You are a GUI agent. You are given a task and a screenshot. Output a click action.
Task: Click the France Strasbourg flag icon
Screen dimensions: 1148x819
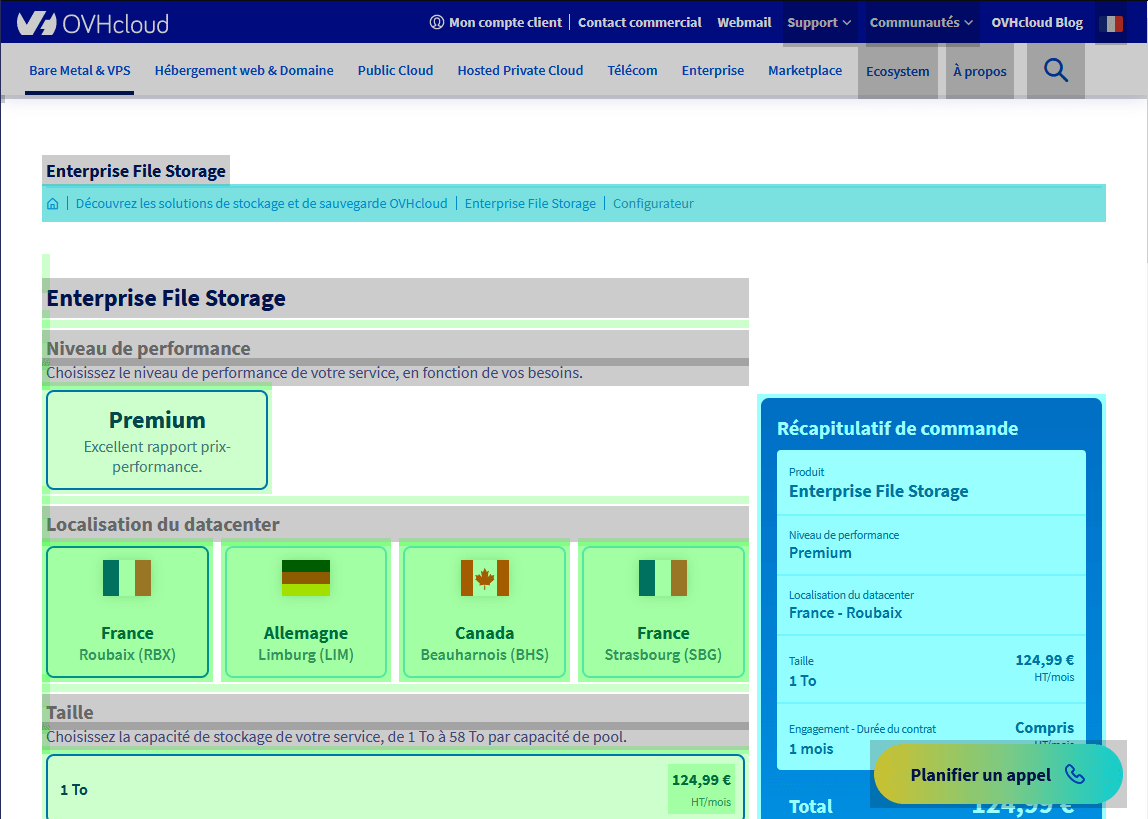click(663, 577)
